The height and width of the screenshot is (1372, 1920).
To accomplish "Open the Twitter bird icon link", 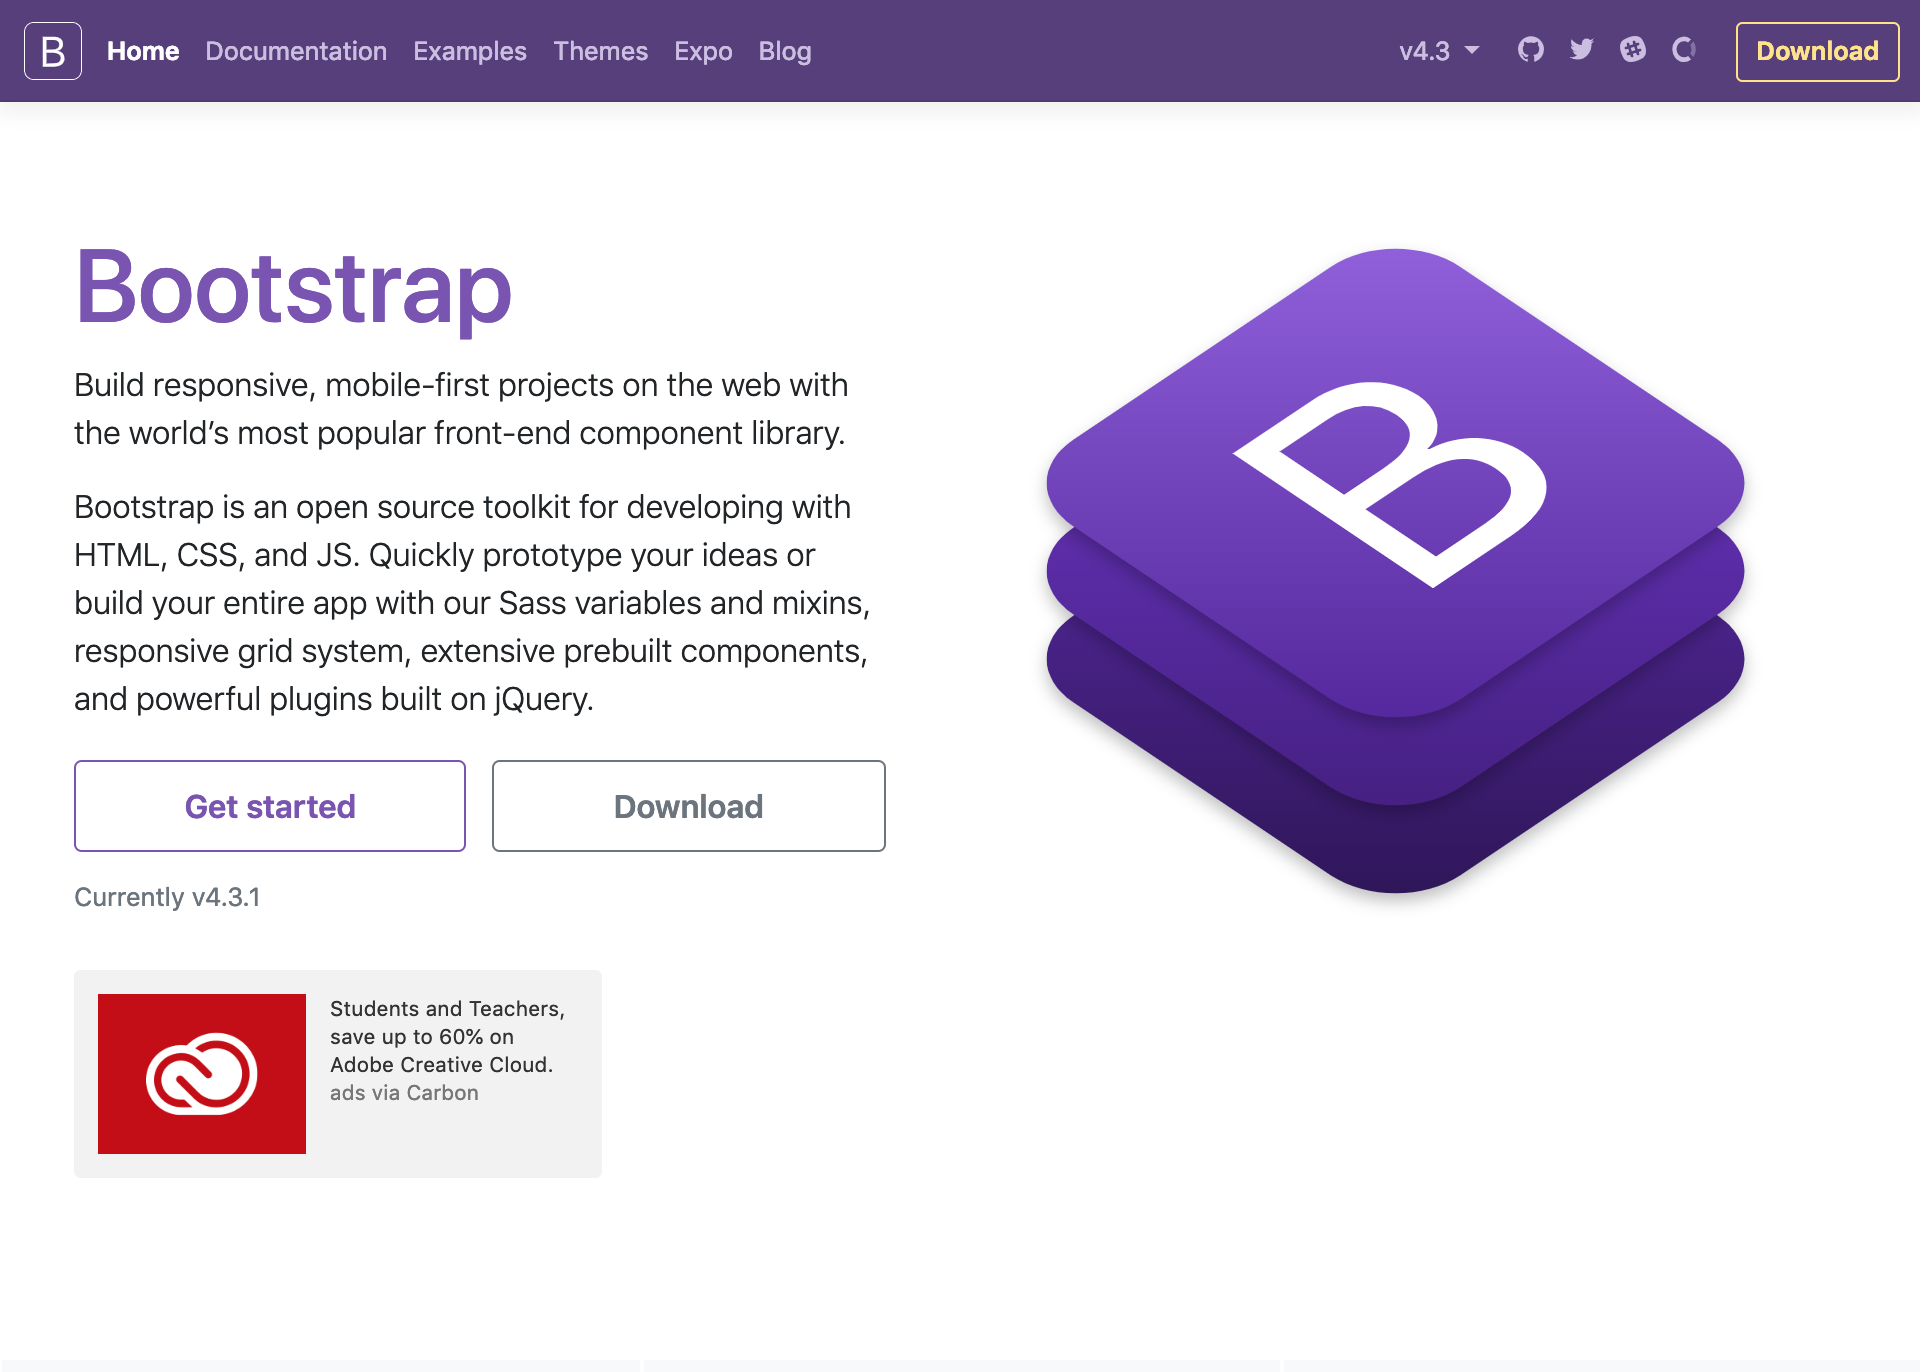I will coord(1581,50).
